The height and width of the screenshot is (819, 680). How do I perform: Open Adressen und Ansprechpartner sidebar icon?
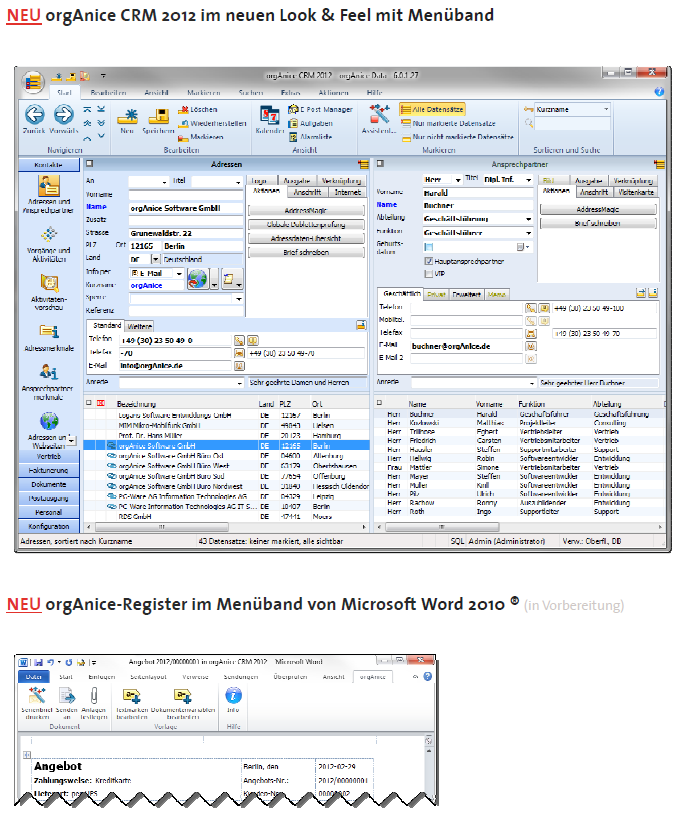(49, 186)
